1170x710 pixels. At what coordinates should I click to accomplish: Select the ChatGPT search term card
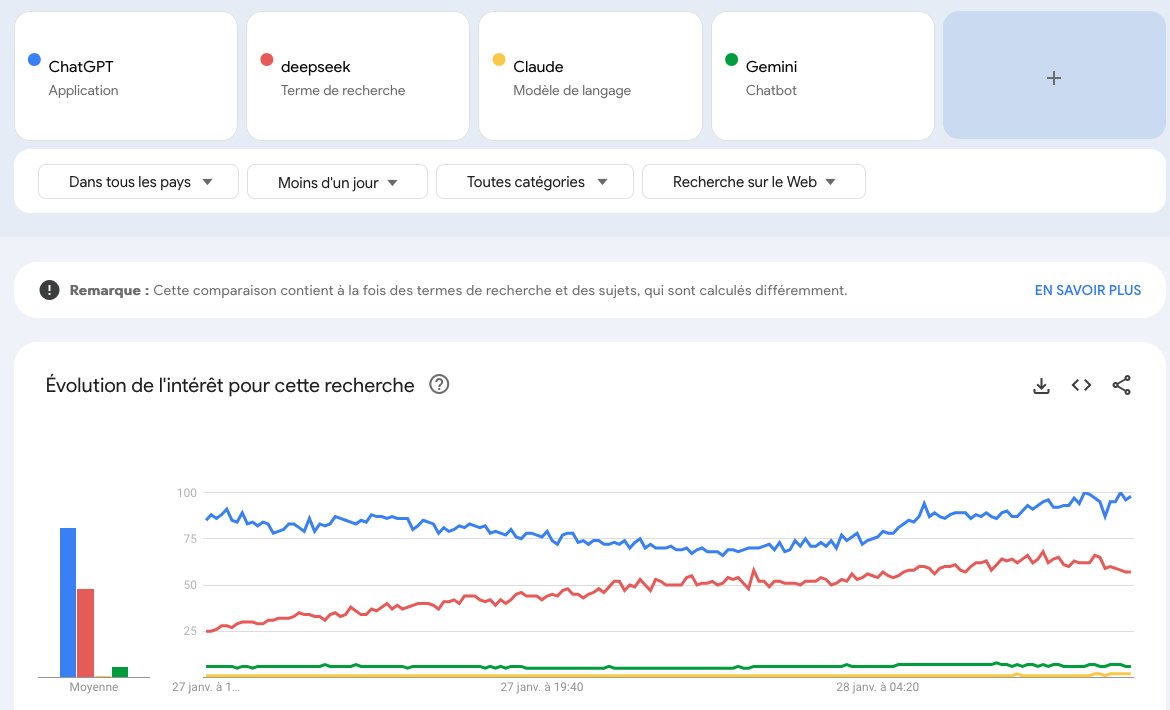(126, 75)
